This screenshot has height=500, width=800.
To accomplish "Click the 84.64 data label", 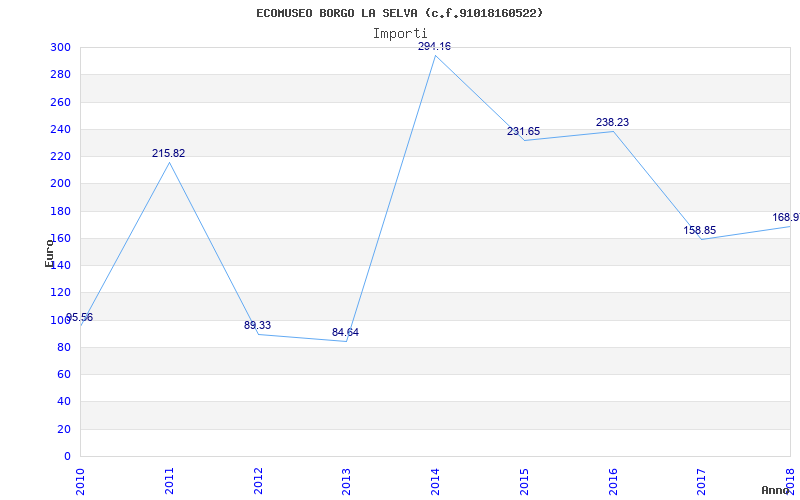I will [345, 333].
